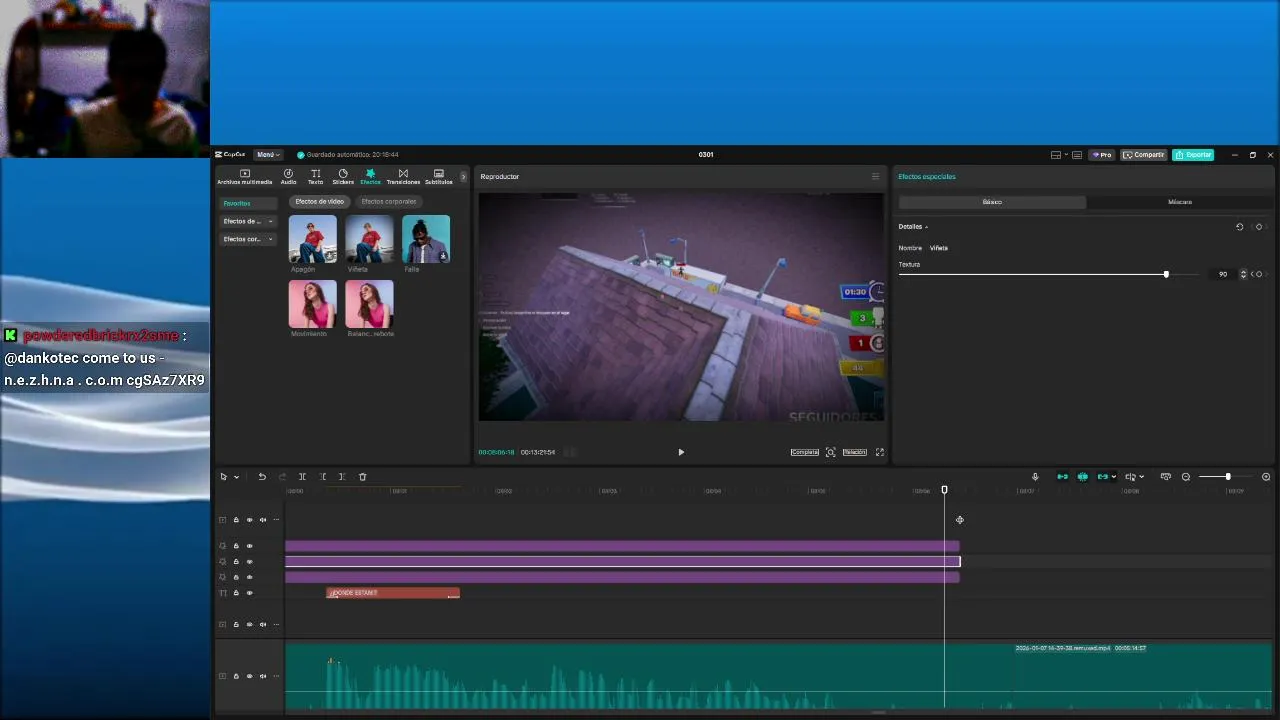Expand the Efectos corporales sidebar category
The image size is (1280, 720).
[248, 239]
